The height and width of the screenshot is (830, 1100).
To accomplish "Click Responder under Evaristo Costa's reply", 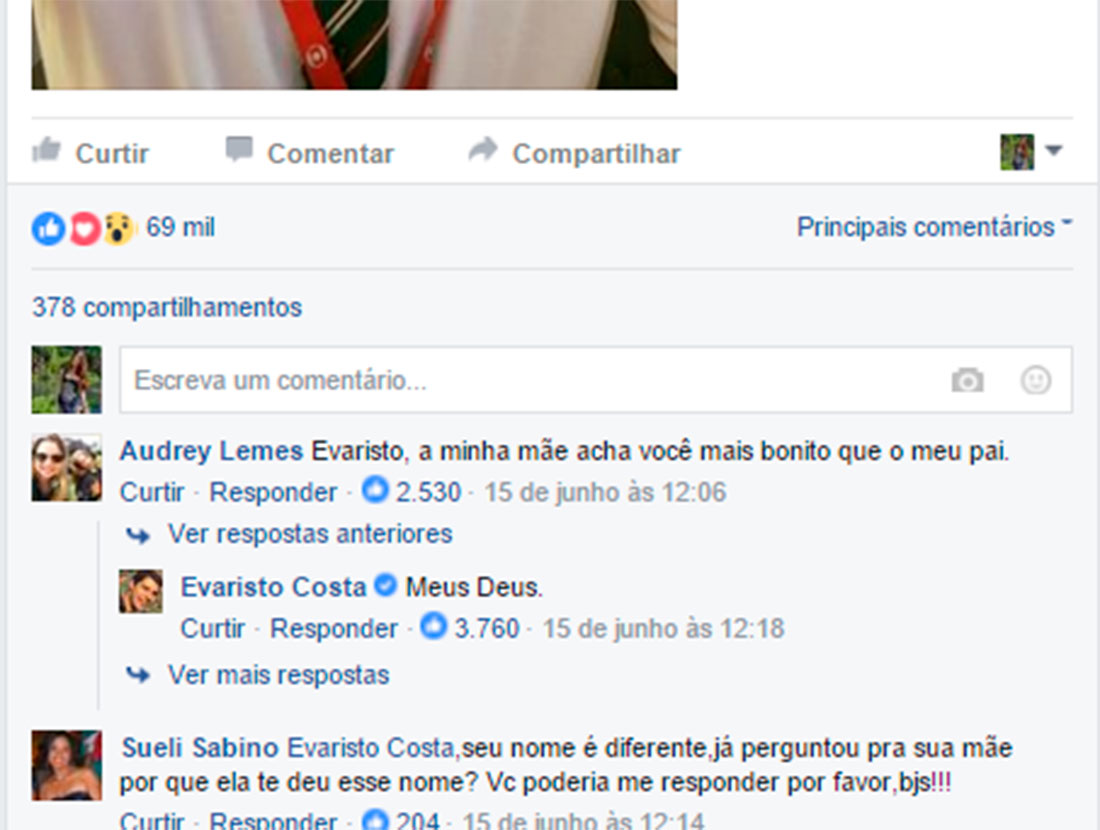I will click(333, 629).
